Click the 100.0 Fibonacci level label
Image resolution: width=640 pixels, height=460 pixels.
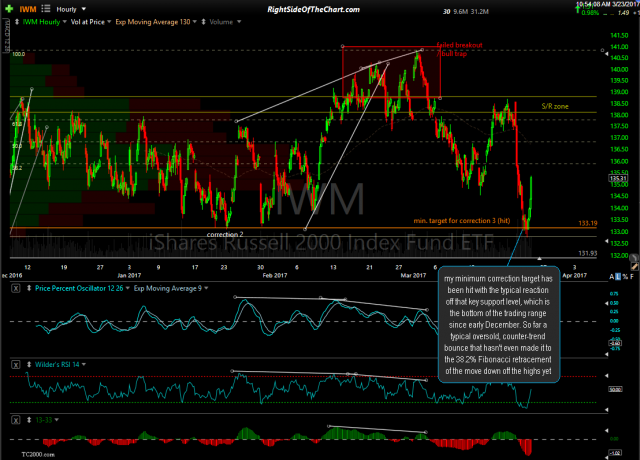[18, 54]
